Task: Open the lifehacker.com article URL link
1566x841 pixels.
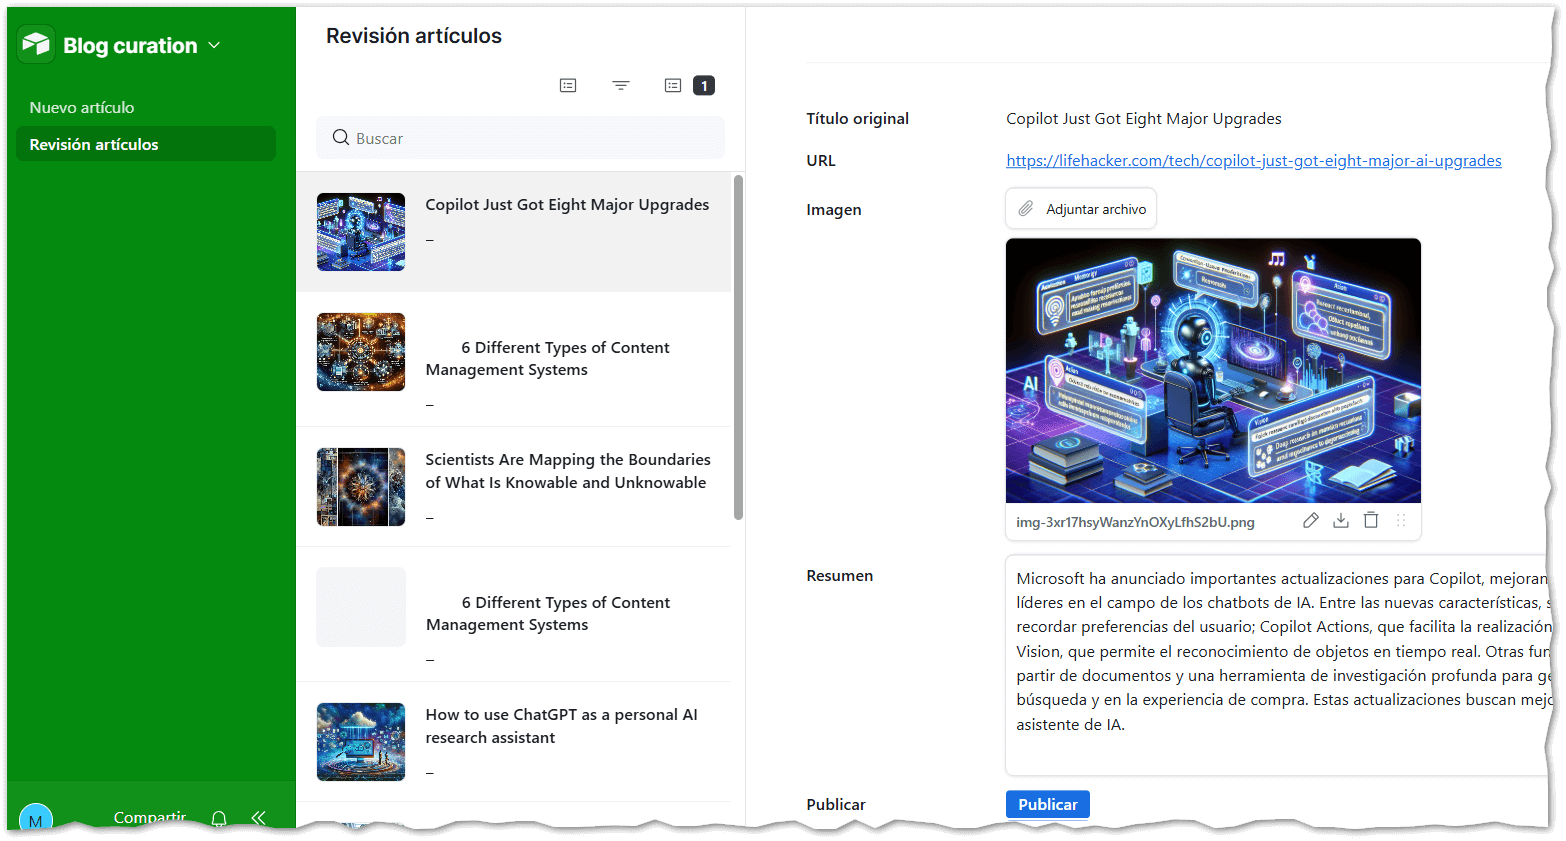Action: tap(1253, 160)
